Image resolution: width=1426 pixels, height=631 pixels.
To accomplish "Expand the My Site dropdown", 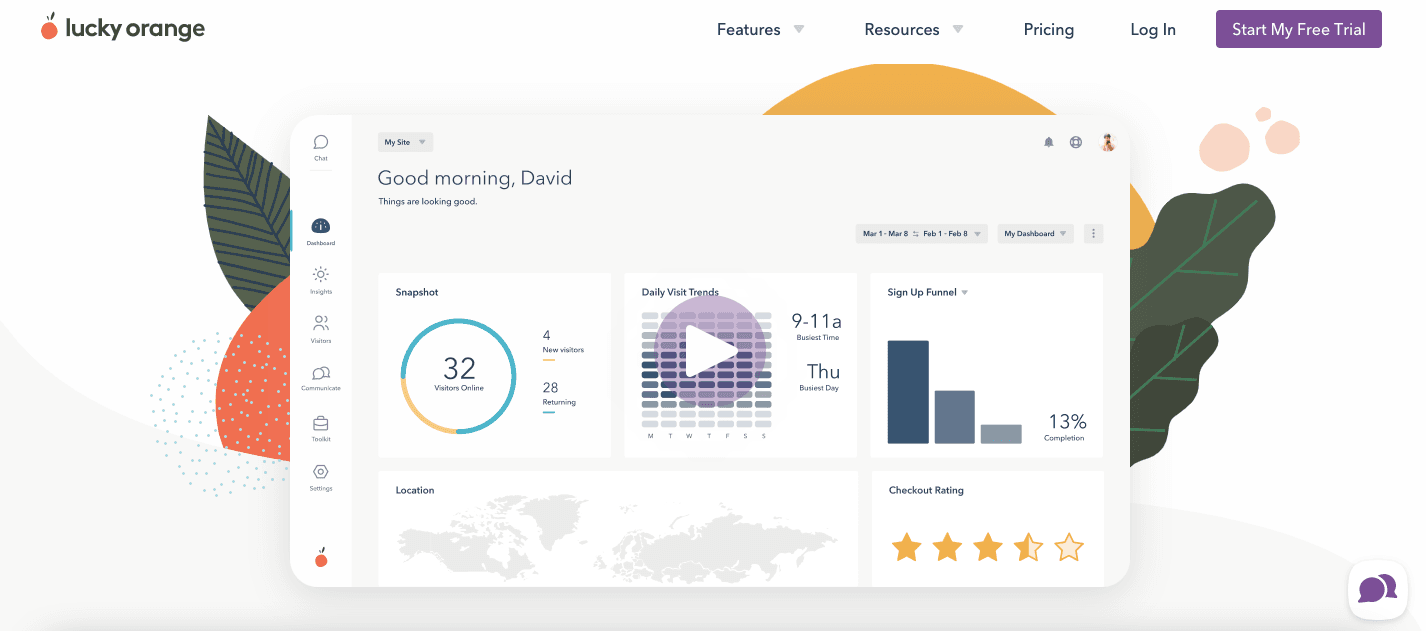I will (x=405, y=142).
